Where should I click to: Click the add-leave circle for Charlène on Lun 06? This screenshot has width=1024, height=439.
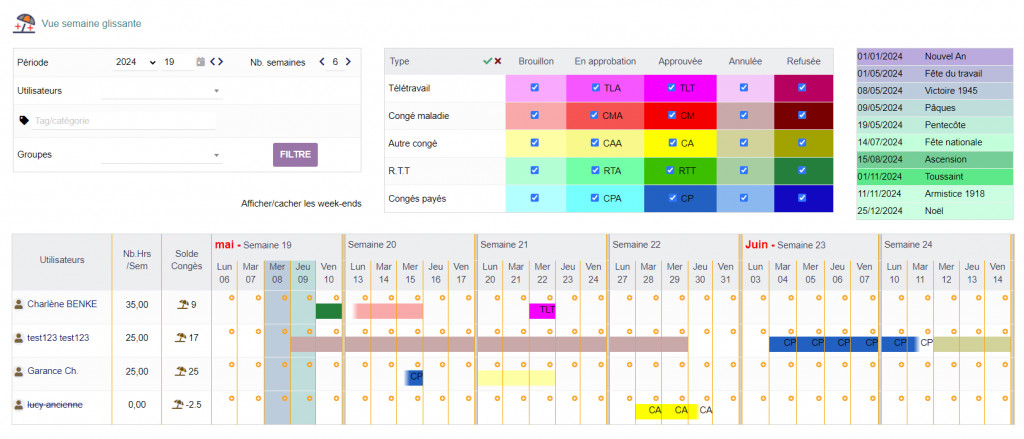[232, 297]
